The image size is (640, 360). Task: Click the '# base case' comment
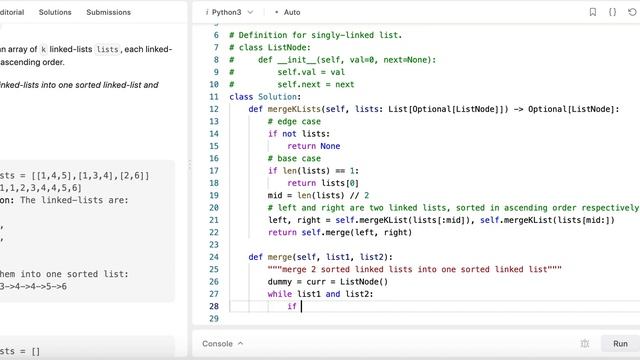click(x=294, y=158)
